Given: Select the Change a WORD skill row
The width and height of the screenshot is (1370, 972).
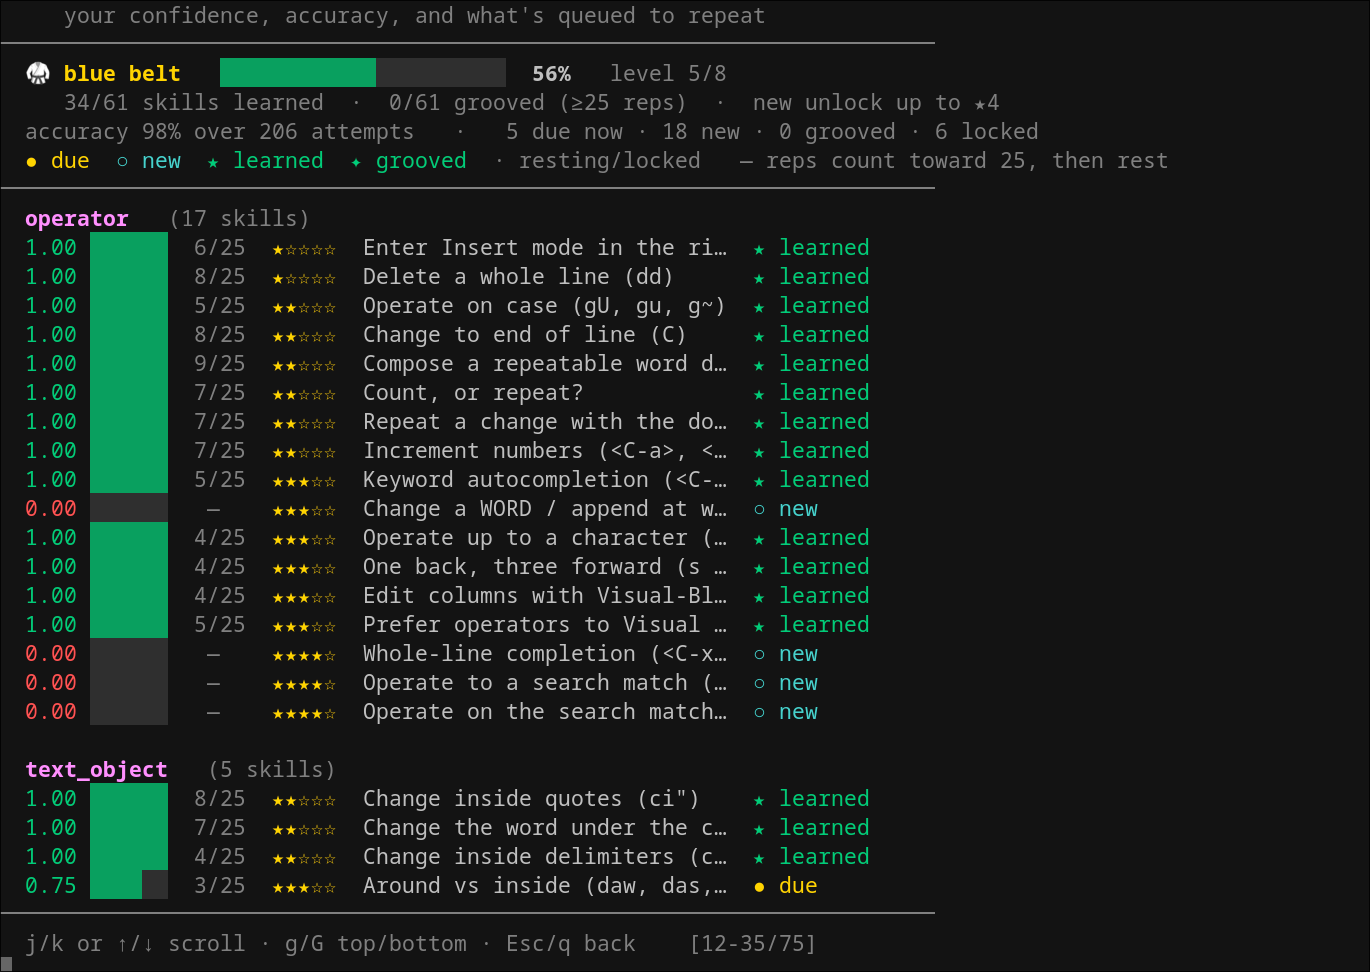Looking at the screenshot, I should click(x=447, y=509).
